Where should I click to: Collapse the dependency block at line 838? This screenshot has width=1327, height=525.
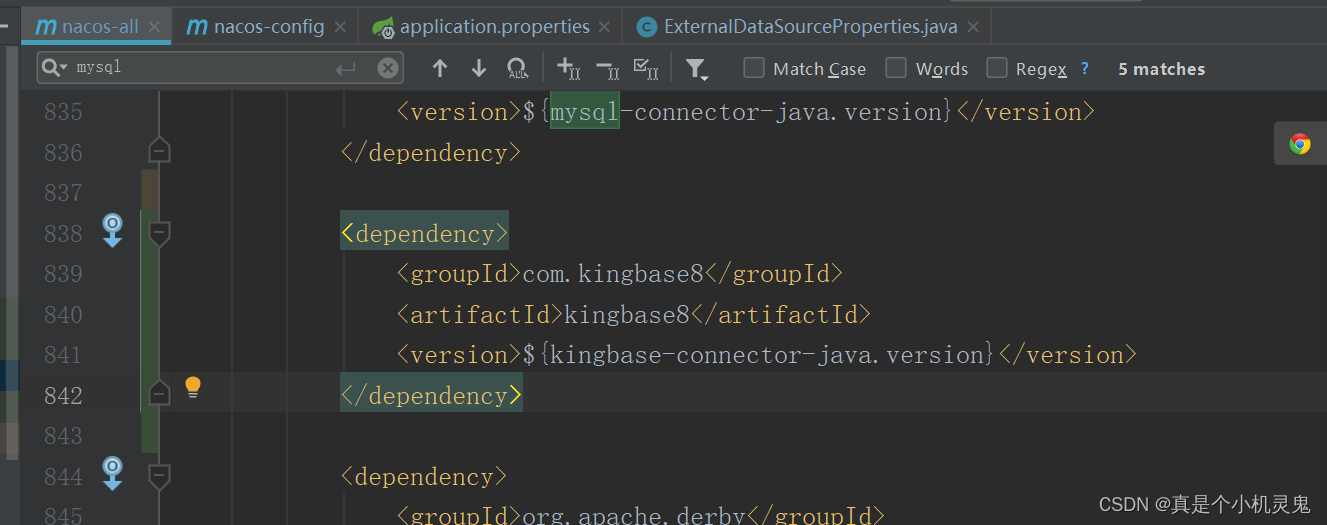pos(159,233)
